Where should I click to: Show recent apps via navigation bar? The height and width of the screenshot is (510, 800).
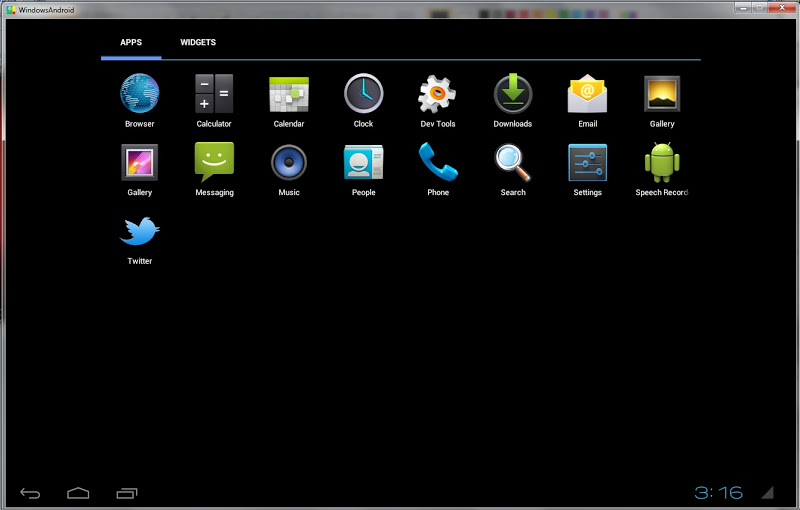127,493
